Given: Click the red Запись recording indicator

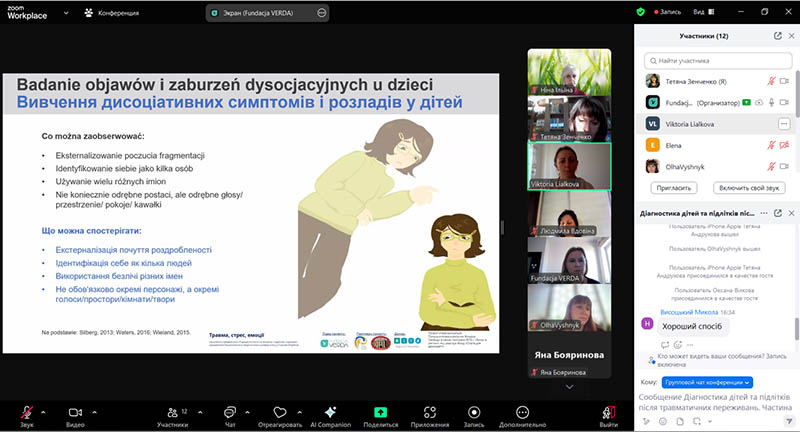Looking at the screenshot, I should tap(667, 12).
